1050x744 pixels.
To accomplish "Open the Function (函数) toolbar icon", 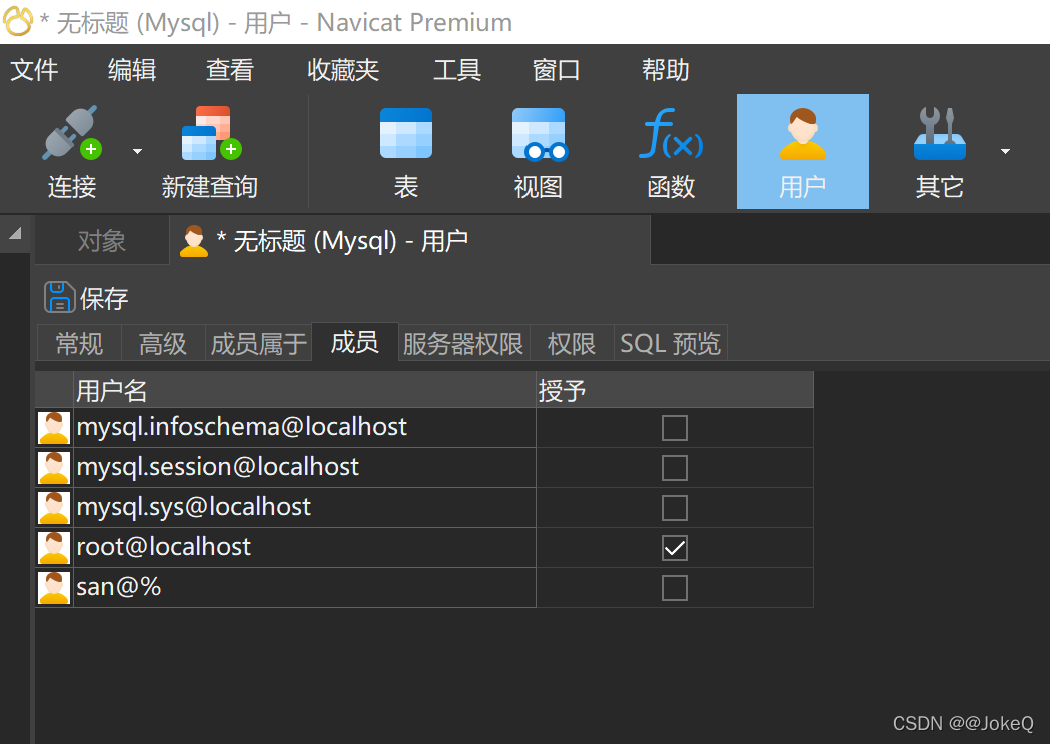I will point(671,133).
